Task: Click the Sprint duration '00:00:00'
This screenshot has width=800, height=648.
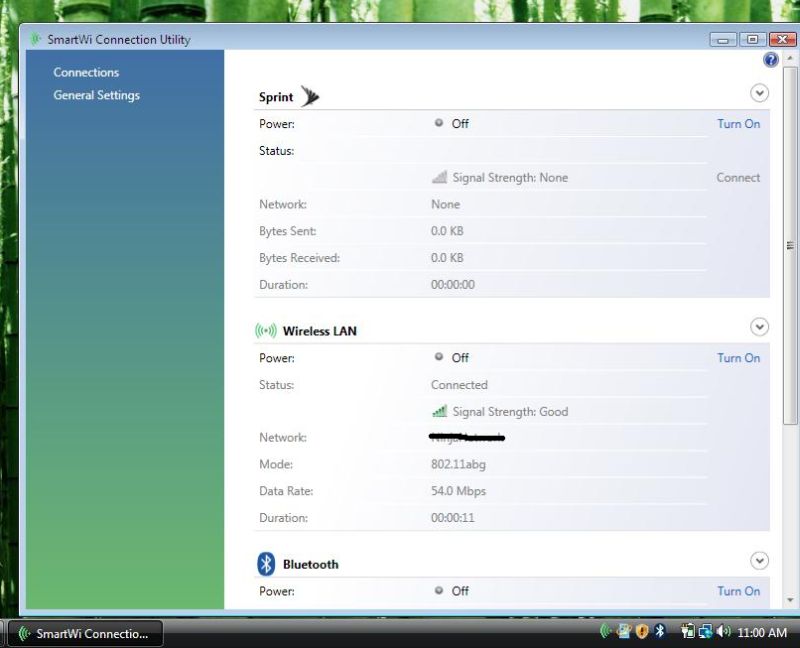Action: pyautogui.click(x=453, y=285)
